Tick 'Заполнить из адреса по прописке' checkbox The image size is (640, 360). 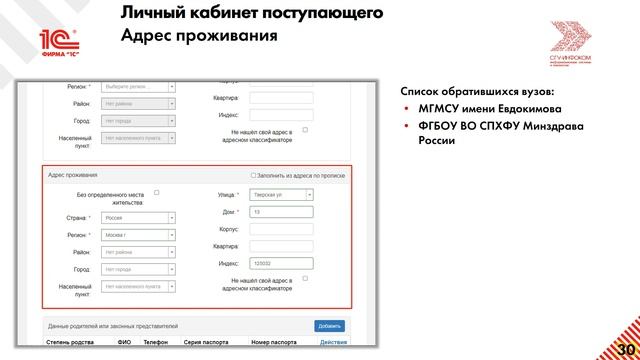pyautogui.click(x=253, y=175)
